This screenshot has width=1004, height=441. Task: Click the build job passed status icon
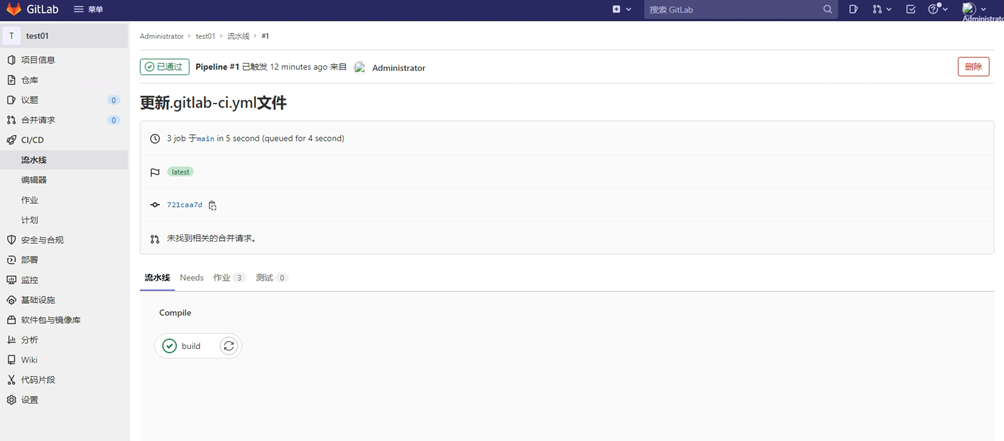(x=170, y=346)
